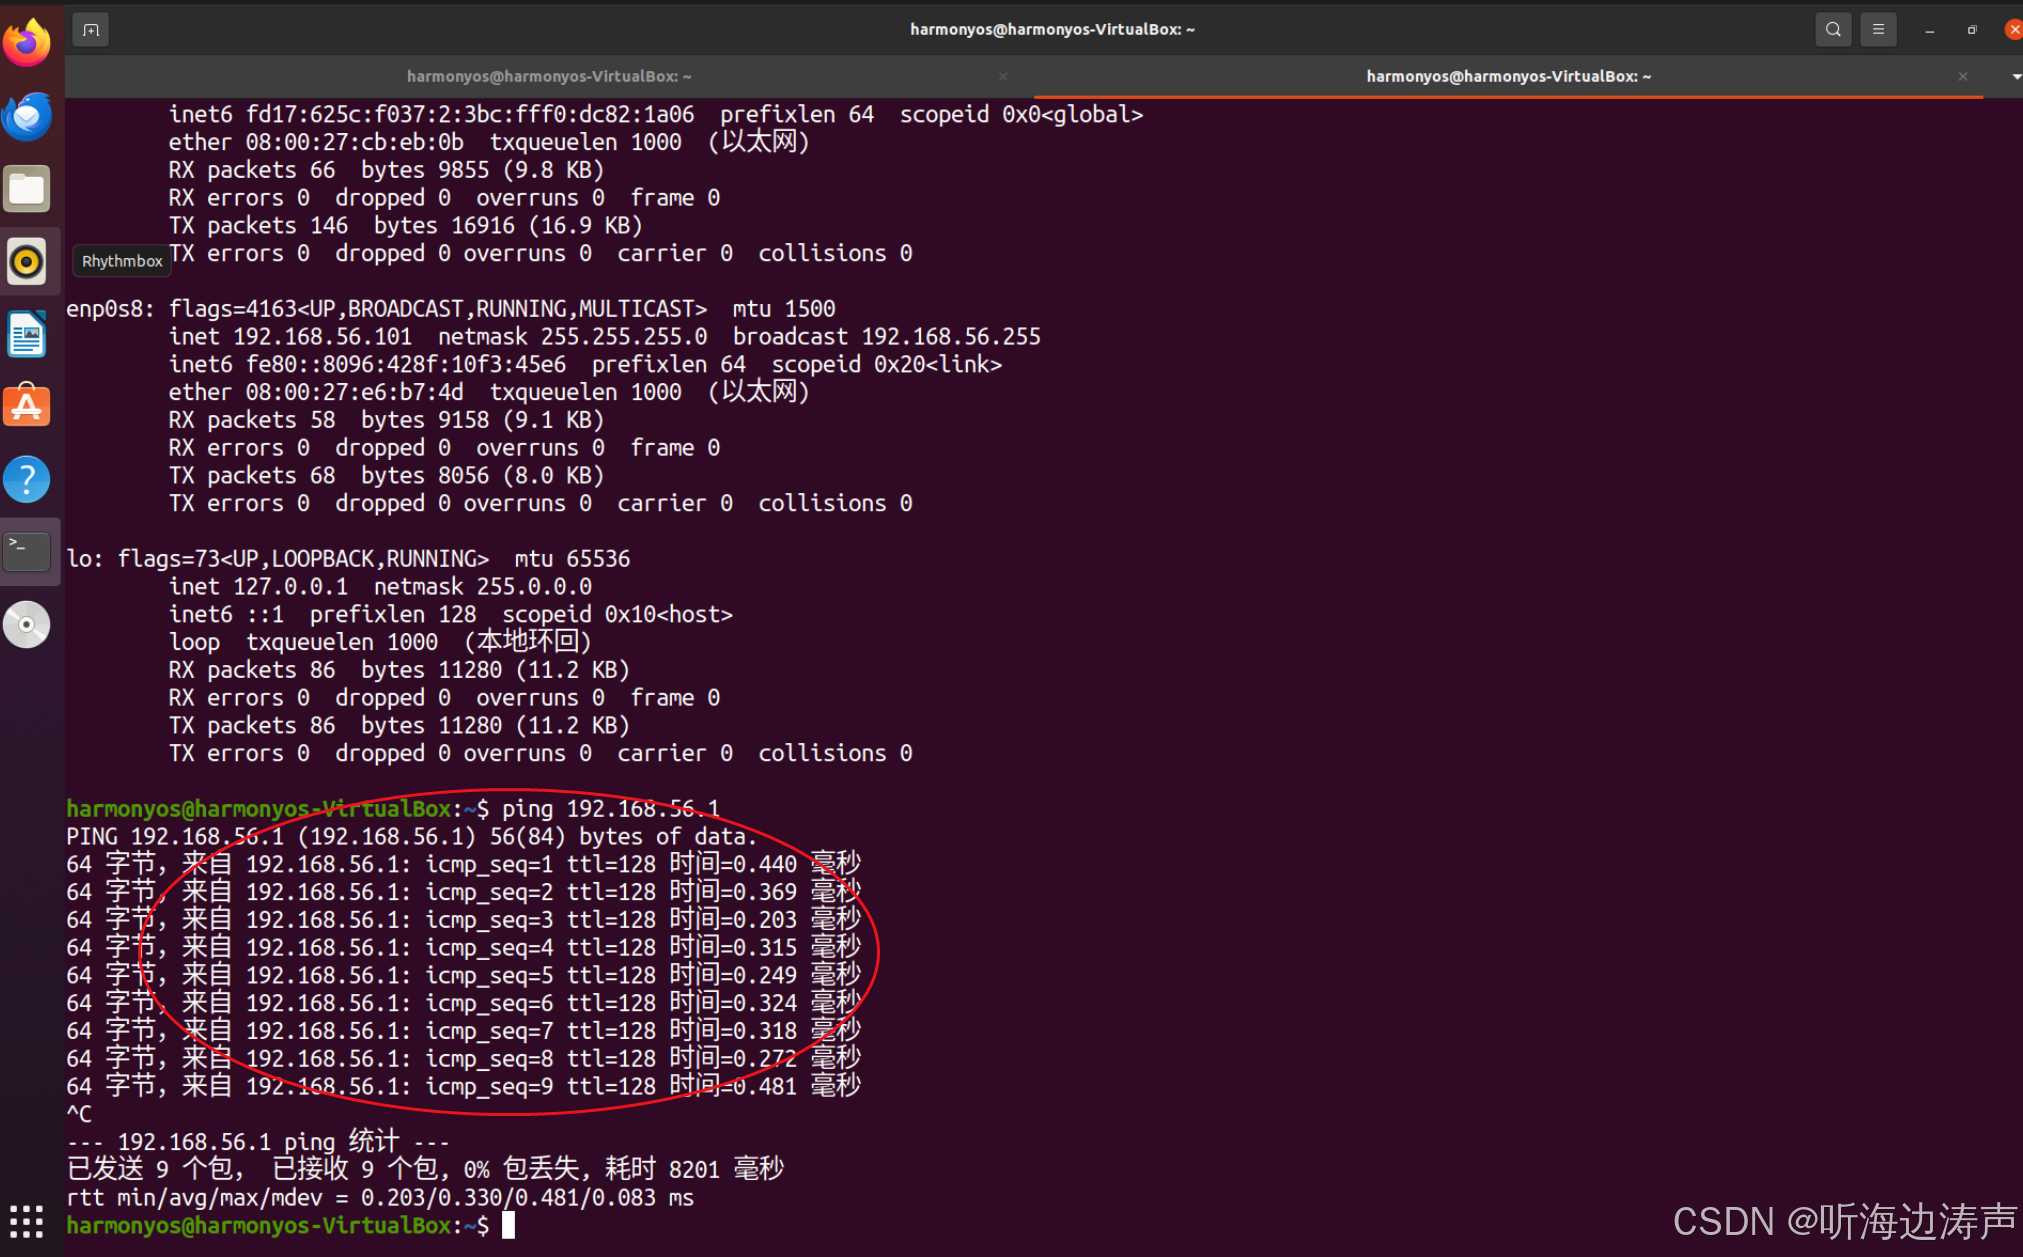This screenshot has height=1257, width=2023.
Task: Click the ping reply with icmp_seq=9
Action: pos(464,1086)
